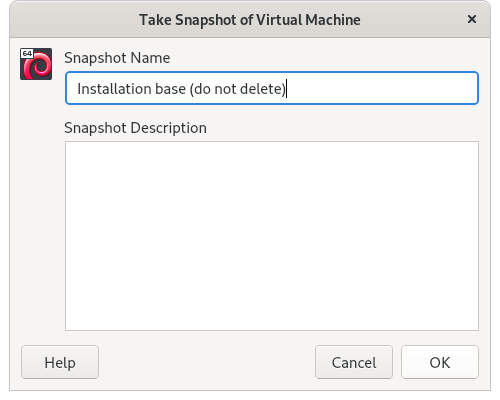Screen dimensions: 500x400
Task: Click the empty dialog space between Help and Cancel
Action: coord(207,362)
